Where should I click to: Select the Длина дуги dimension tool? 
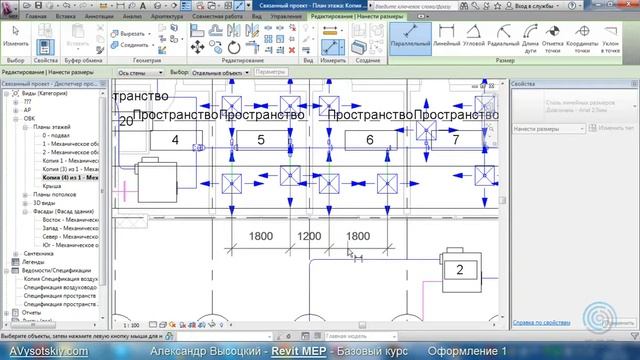point(530,38)
